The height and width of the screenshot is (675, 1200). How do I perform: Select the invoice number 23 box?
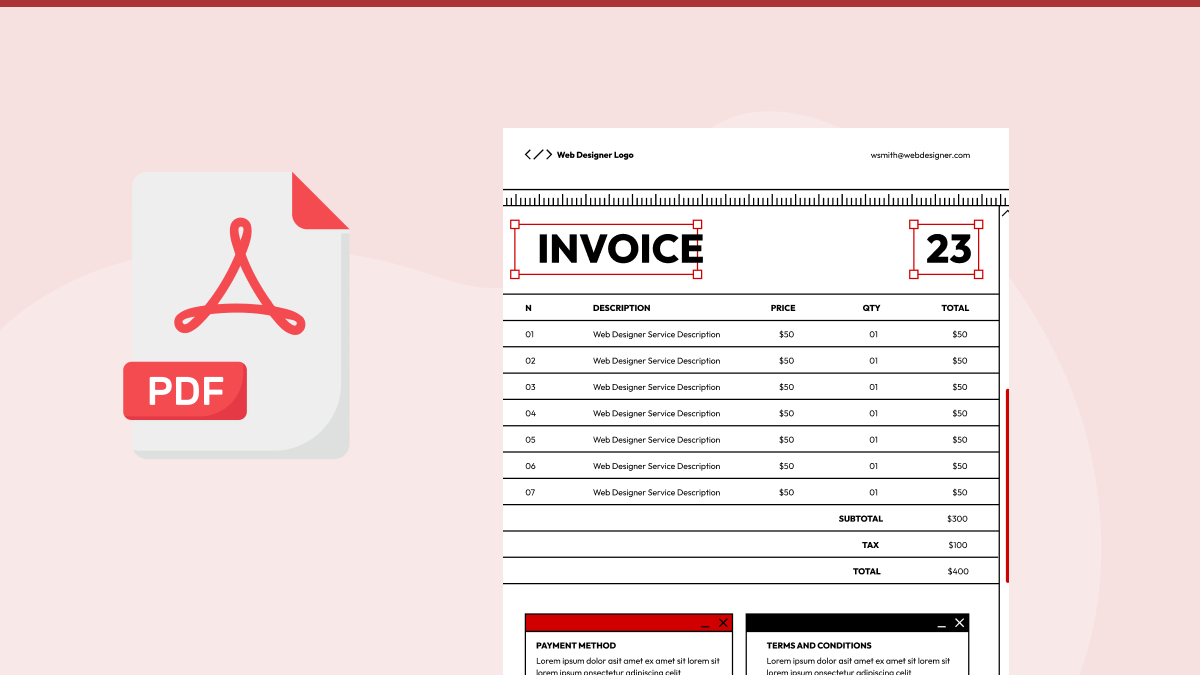tap(946, 249)
